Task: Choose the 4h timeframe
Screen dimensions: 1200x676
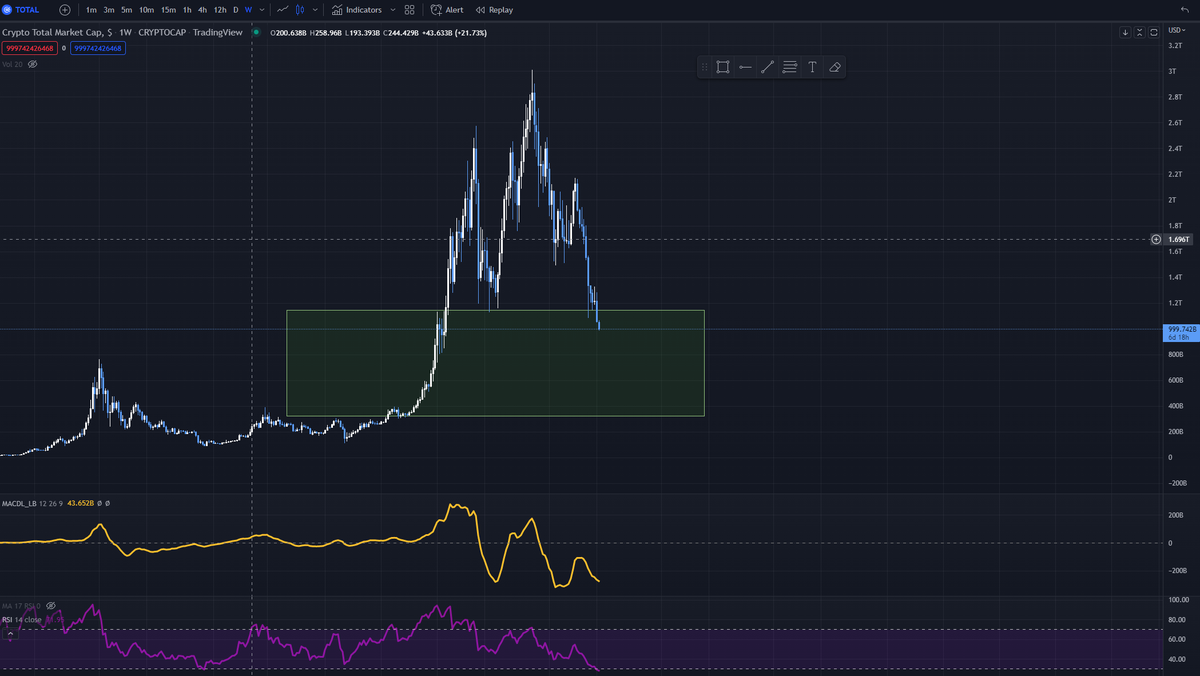Action: (202, 9)
